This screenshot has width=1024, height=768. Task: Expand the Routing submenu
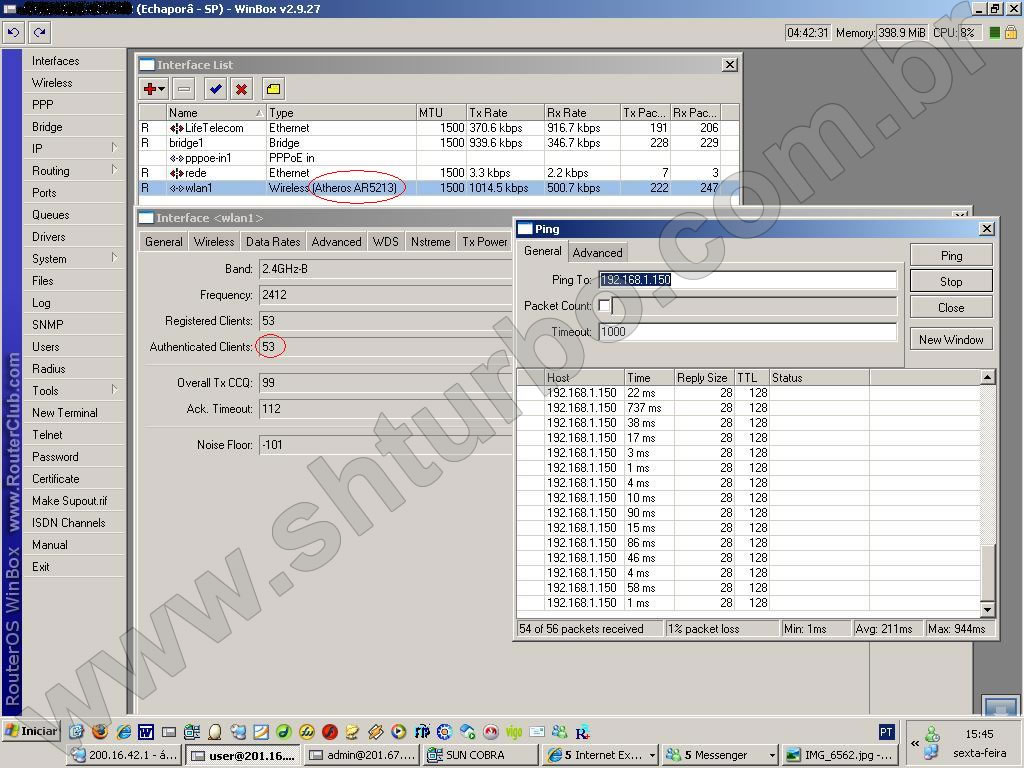(x=72, y=171)
